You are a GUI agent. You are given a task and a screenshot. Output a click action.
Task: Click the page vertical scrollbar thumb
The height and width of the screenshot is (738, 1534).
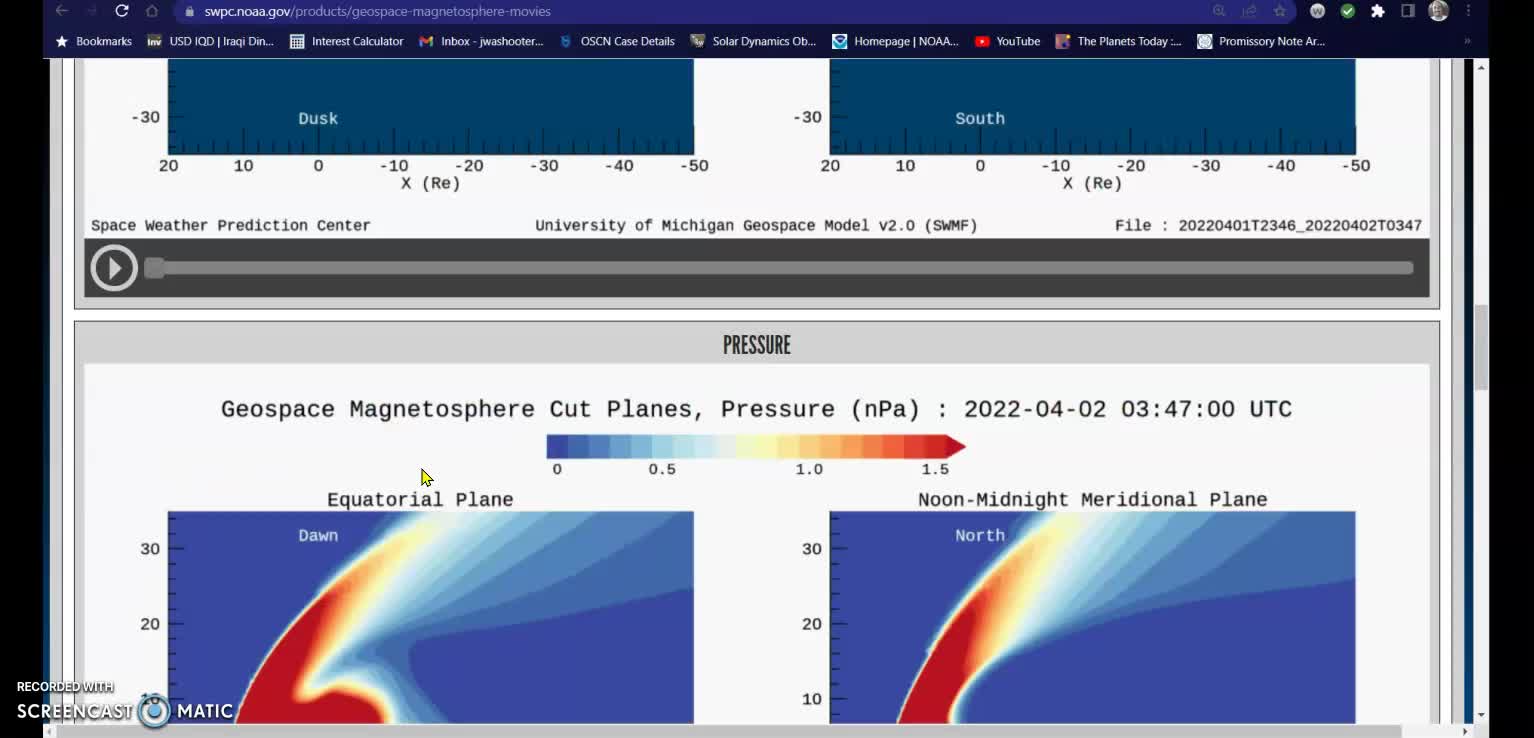pos(1481,348)
